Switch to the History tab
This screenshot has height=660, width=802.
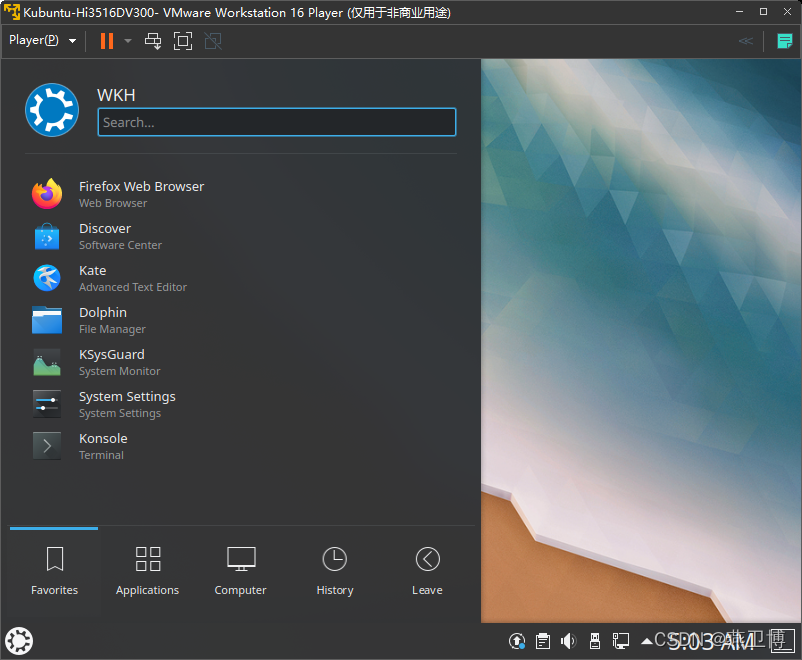coord(335,571)
